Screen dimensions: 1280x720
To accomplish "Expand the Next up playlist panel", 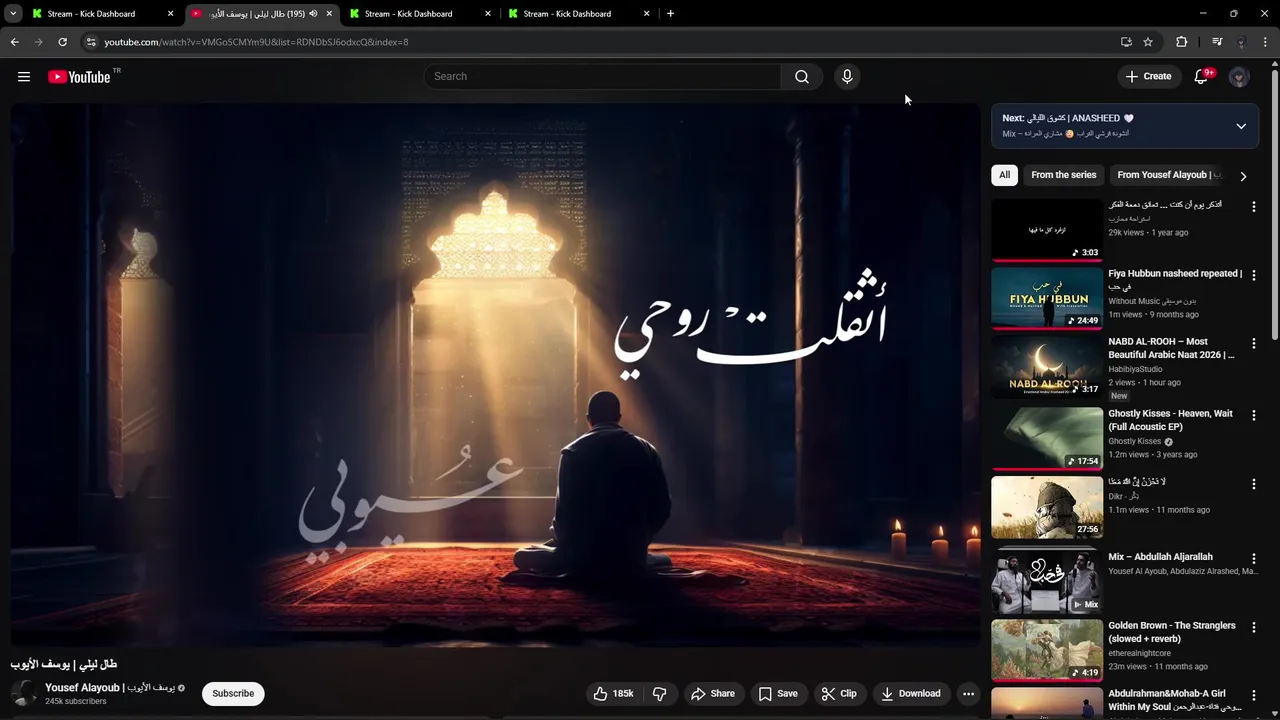I will coord(1241,126).
